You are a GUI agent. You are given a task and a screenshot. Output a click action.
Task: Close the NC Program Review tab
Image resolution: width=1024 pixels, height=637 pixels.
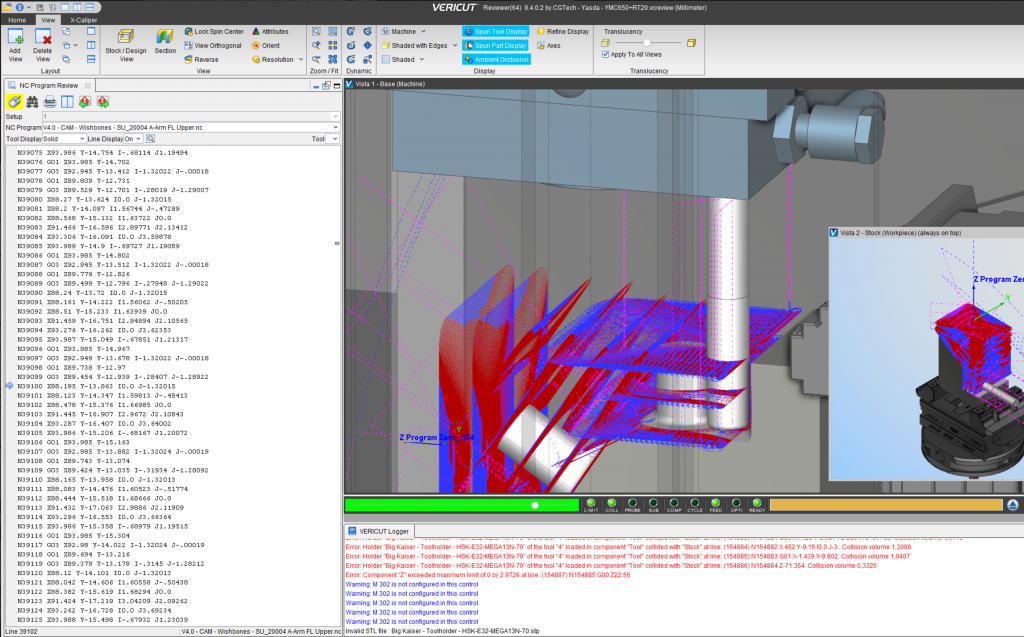(x=88, y=86)
